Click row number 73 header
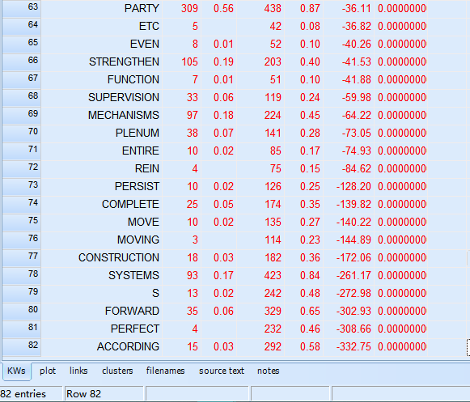Image resolution: width=470 pixels, height=402 pixels. pyautogui.click(x=22, y=186)
